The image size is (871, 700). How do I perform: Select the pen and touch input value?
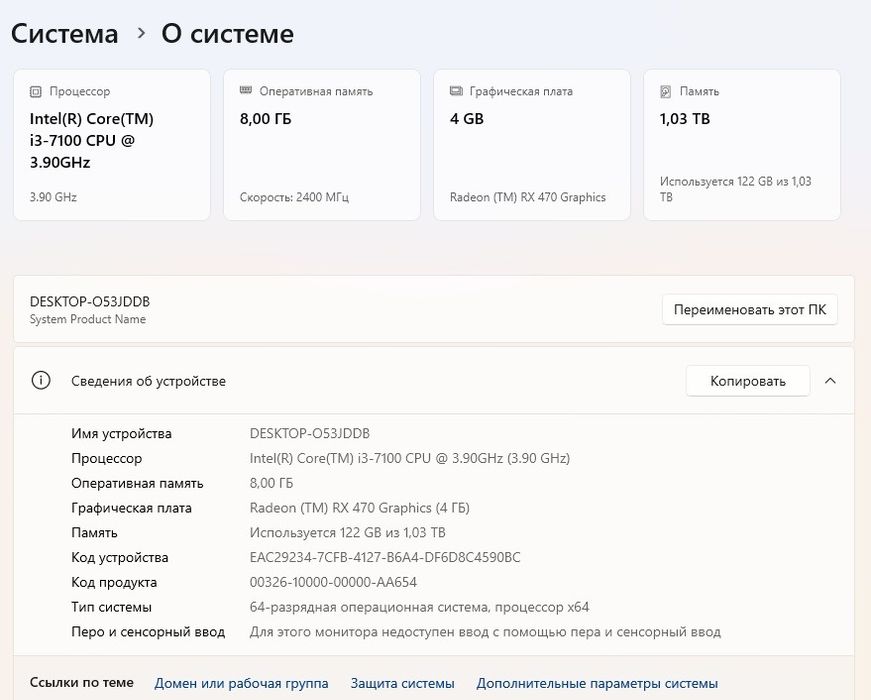(x=485, y=632)
